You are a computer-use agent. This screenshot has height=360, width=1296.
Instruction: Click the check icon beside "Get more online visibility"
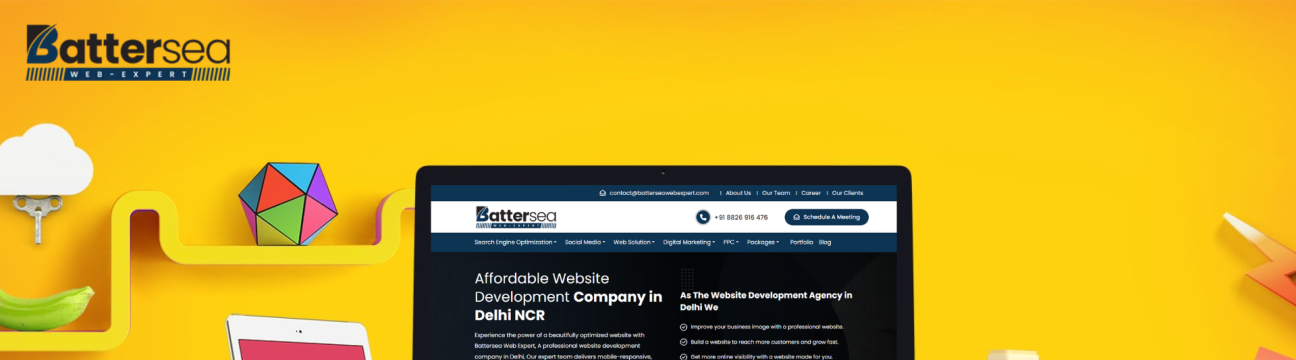(683, 356)
